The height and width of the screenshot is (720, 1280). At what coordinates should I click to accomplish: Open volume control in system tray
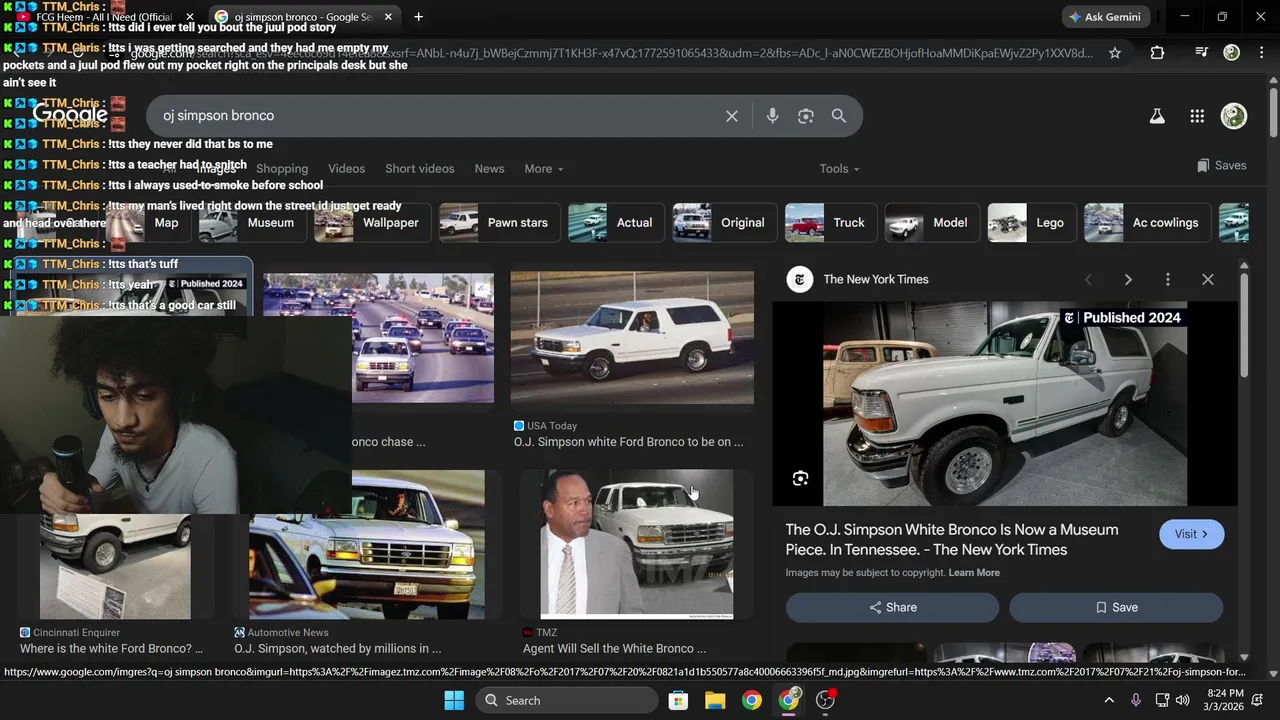tap(1183, 700)
